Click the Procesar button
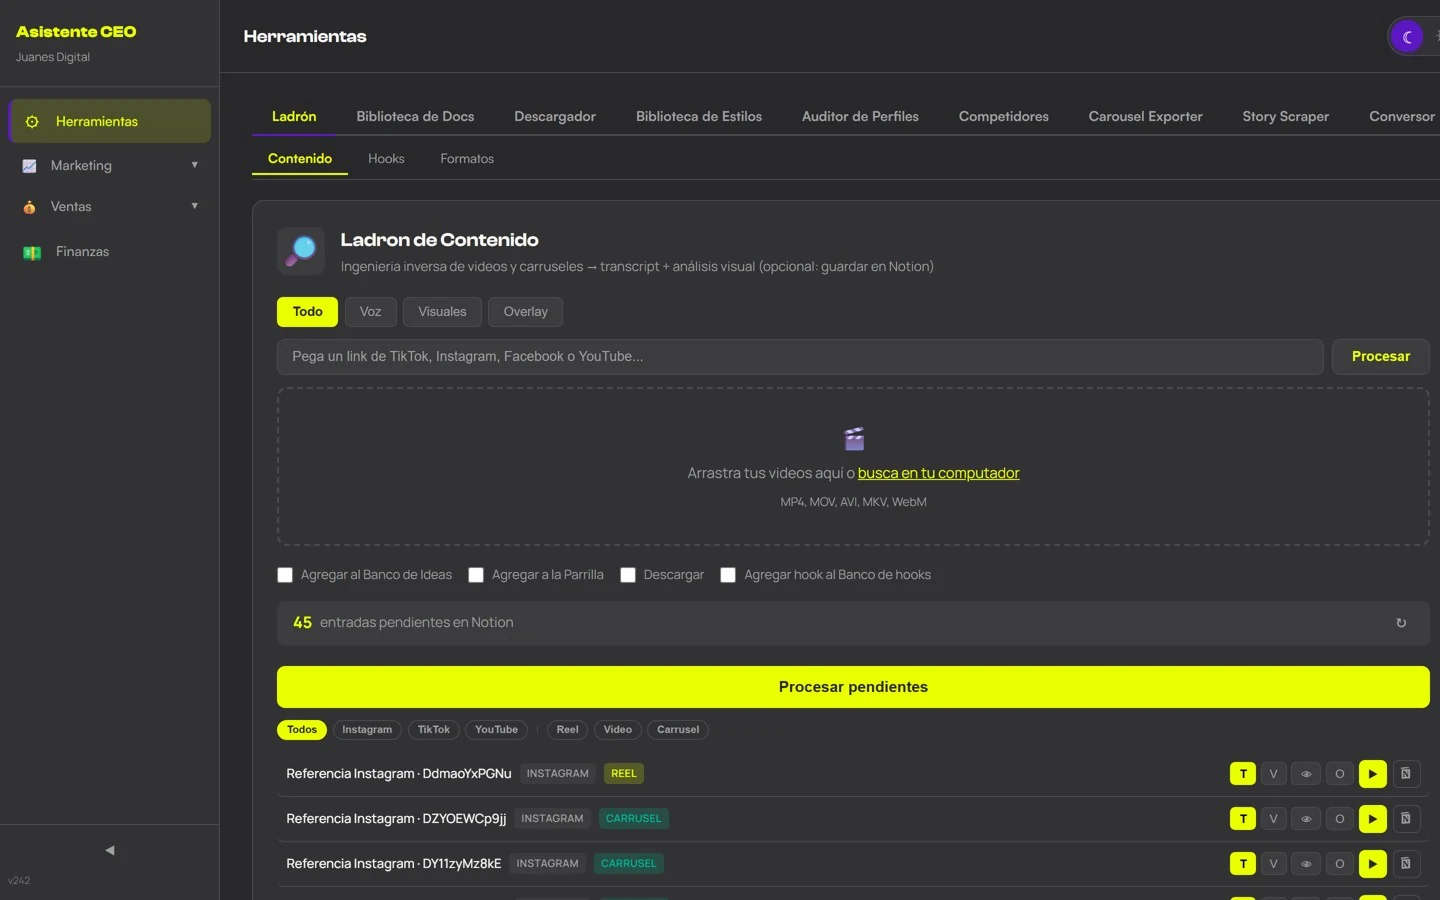1440x900 pixels. click(x=1380, y=357)
